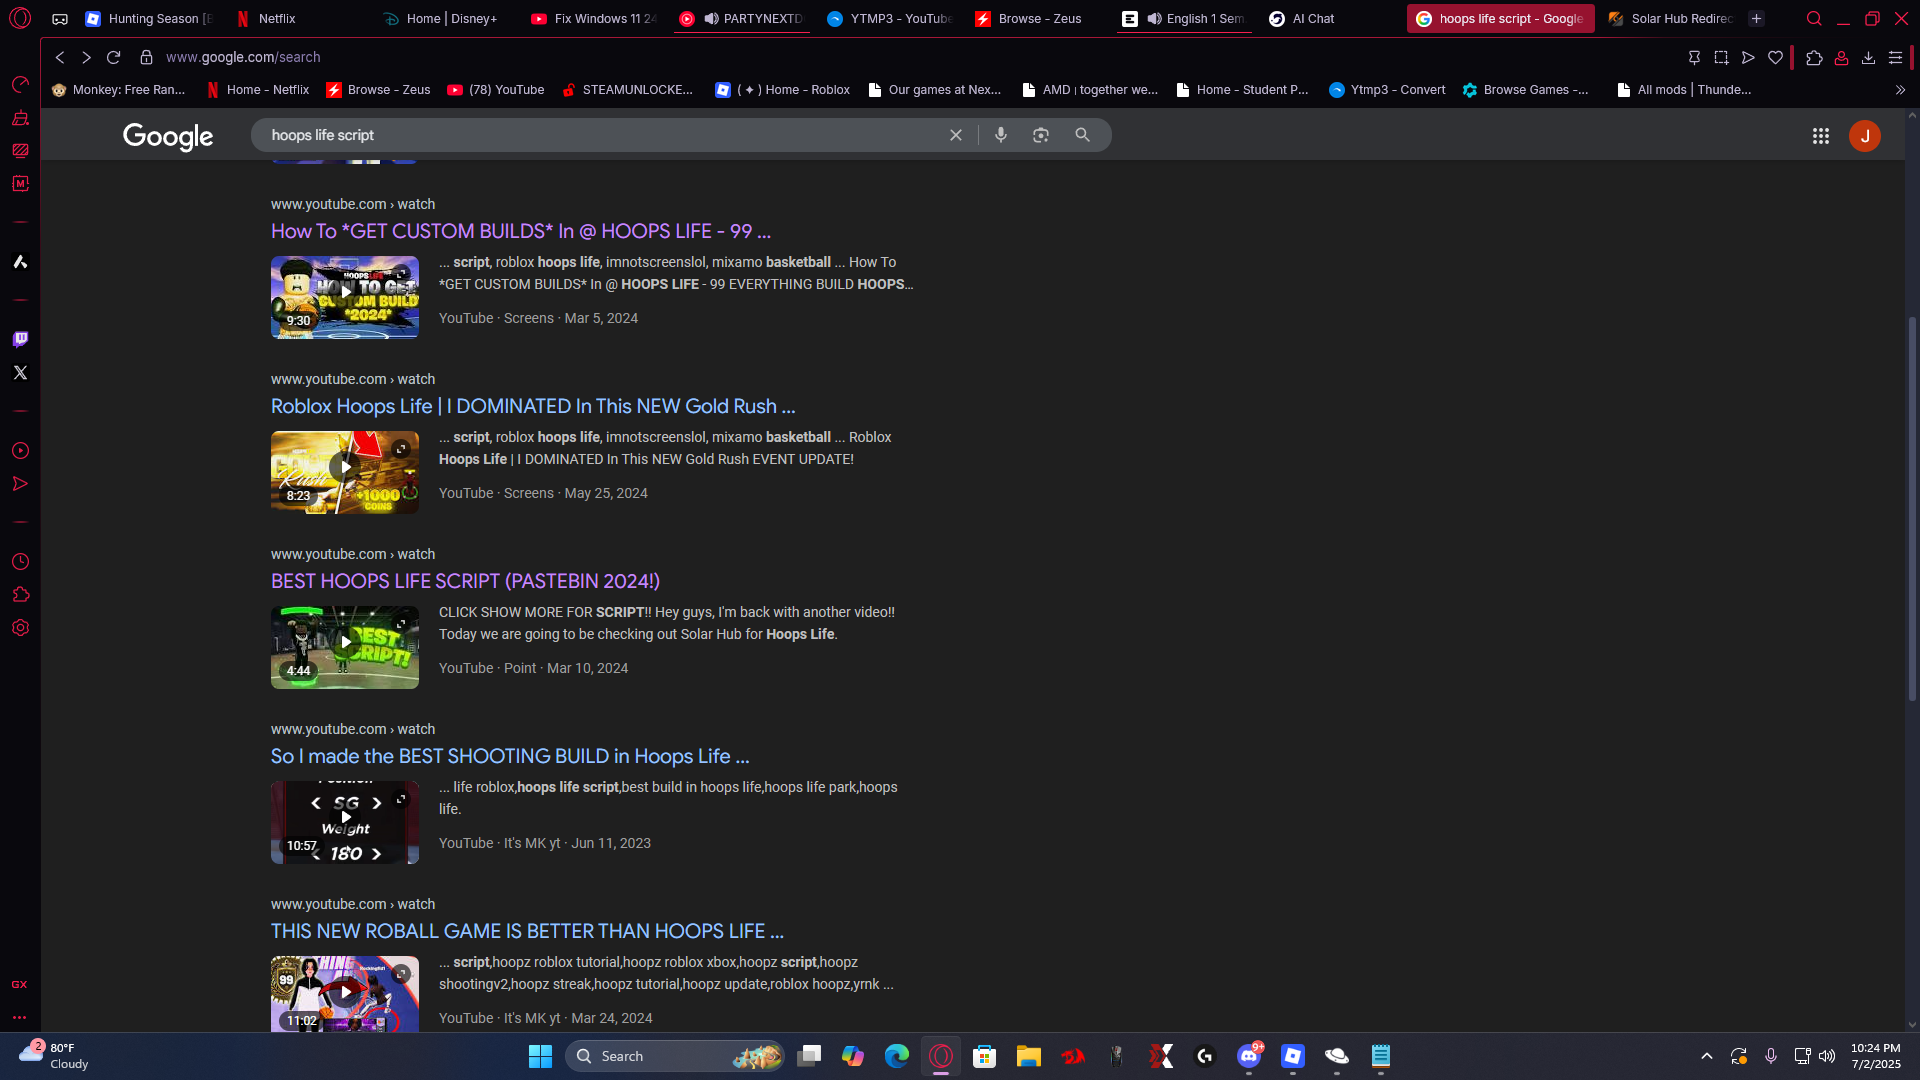Open 'So I made the BEST SHOOTING BUILD' result

(x=510, y=756)
